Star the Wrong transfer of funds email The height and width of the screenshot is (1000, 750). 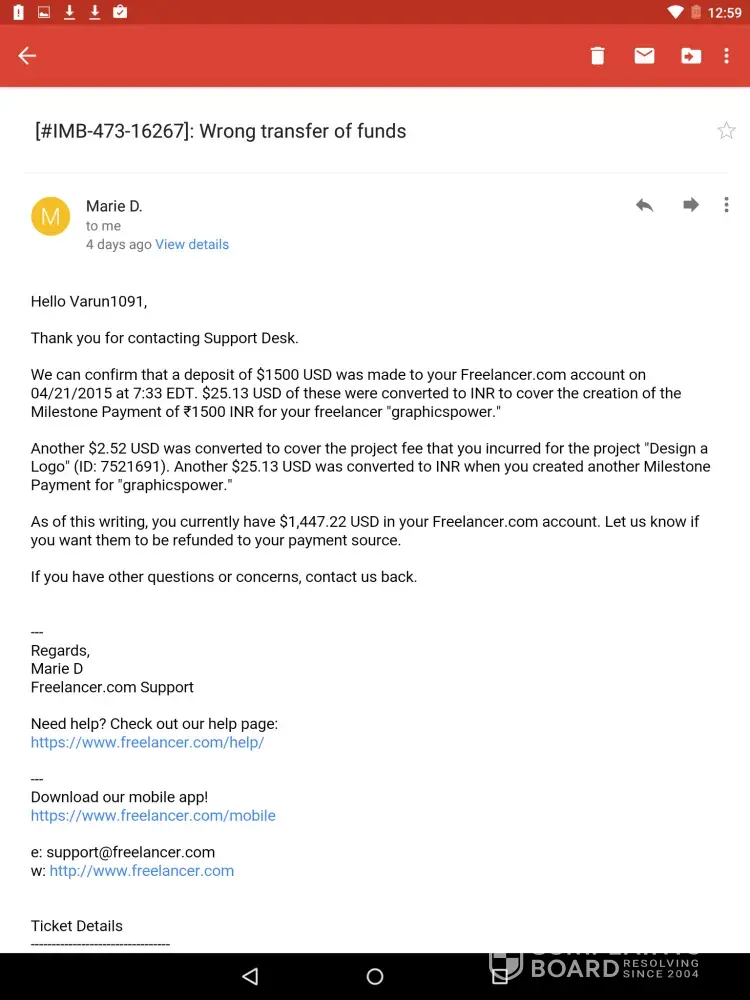tap(726, 131)
